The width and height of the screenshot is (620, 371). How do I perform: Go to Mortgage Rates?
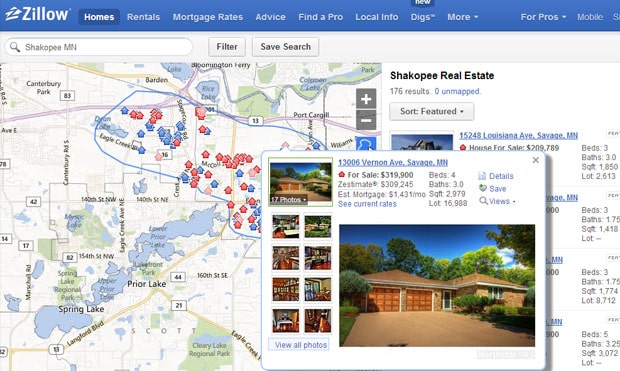[x=208, y=17]
